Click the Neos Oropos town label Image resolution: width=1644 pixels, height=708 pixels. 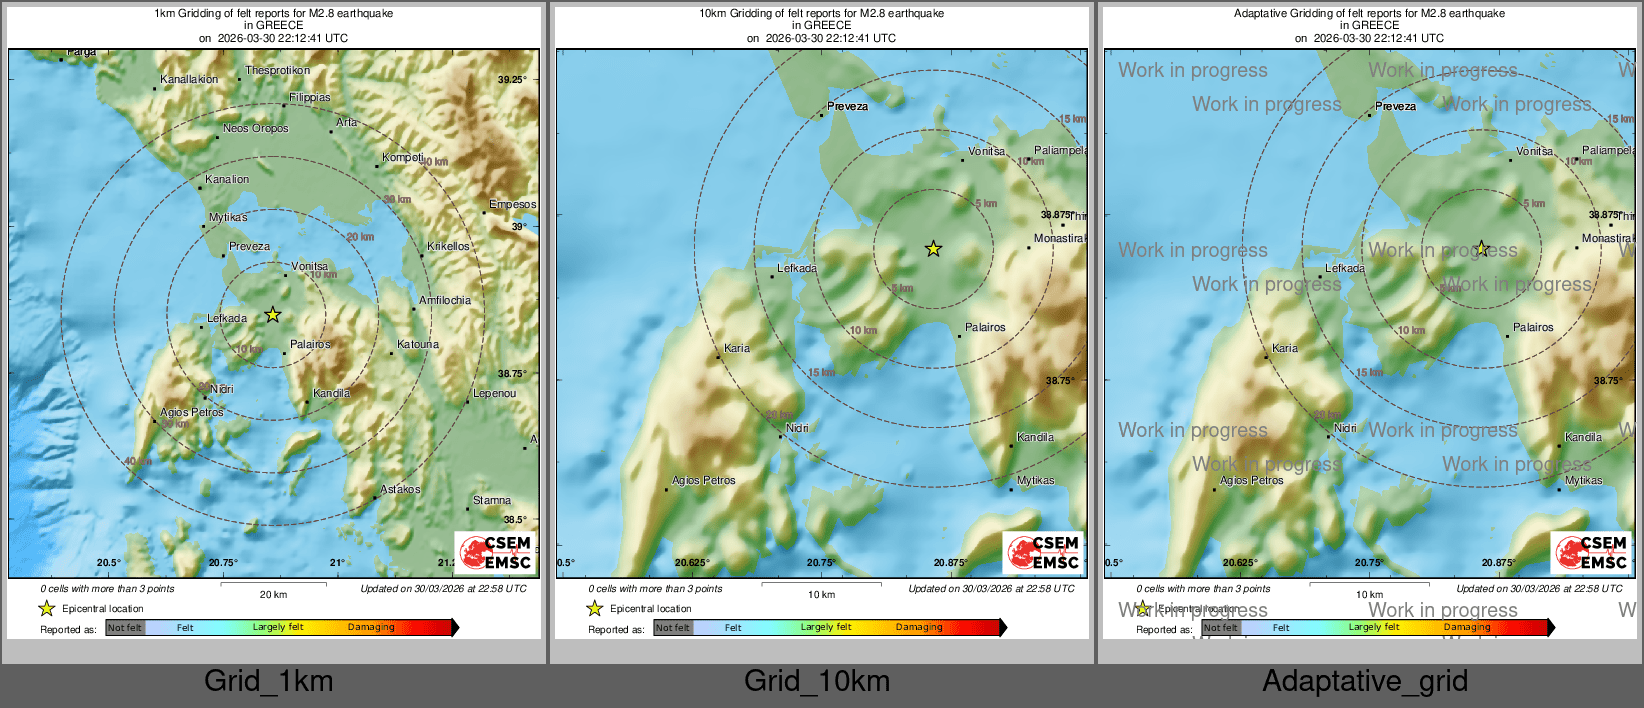[x=256, y=128]
